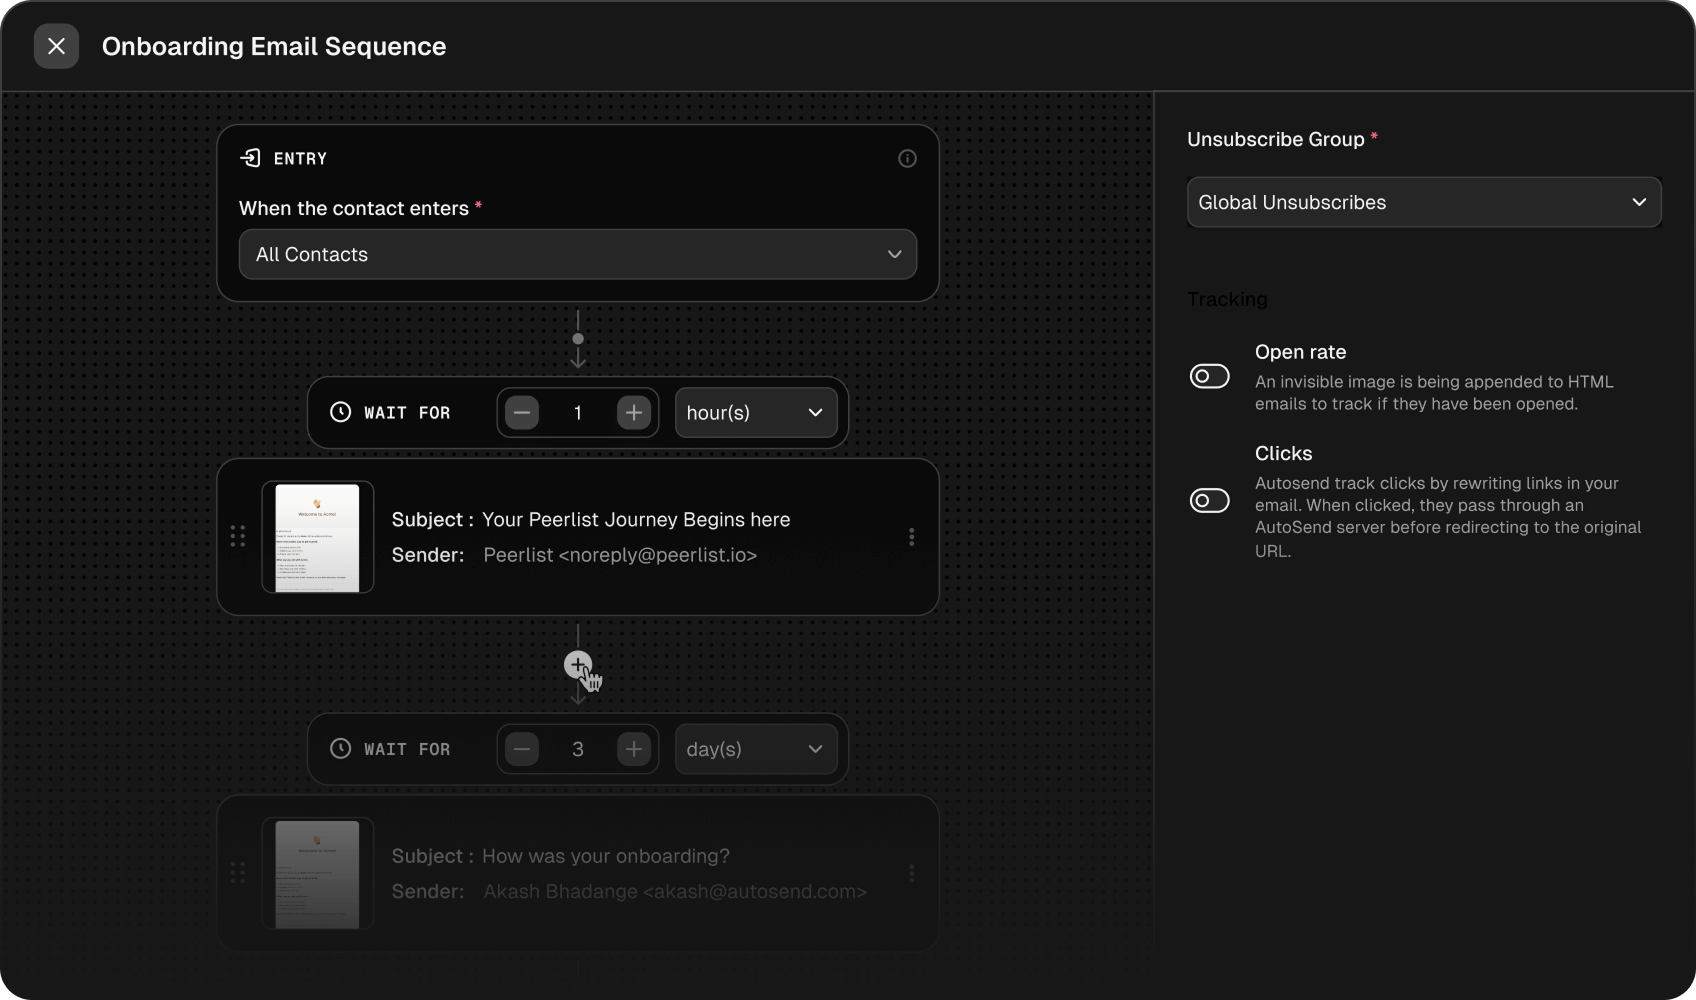Open options menu for the onboarding email

(x=911, y=872)
